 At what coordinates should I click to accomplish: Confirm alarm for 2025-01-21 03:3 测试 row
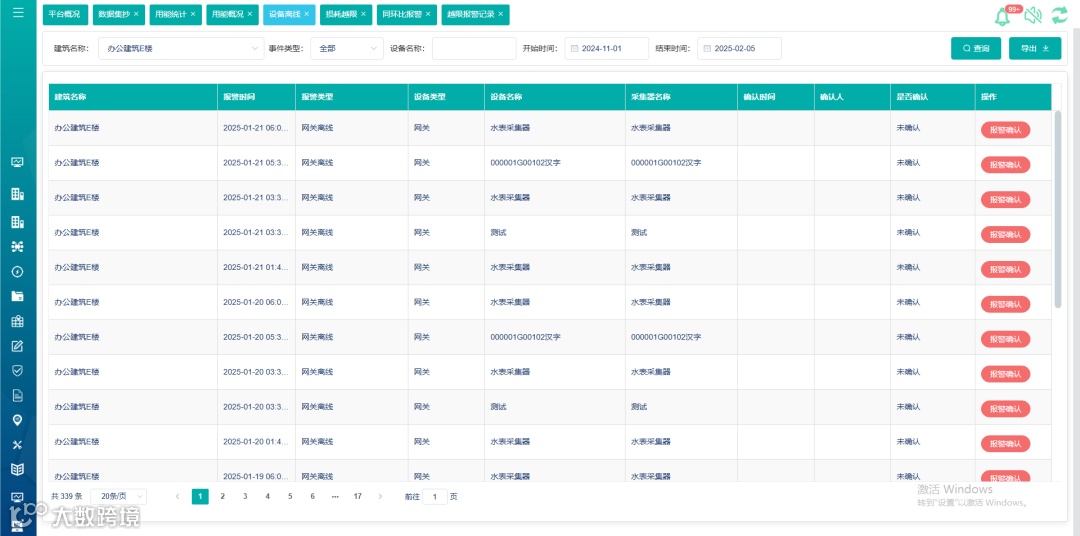1006,234
